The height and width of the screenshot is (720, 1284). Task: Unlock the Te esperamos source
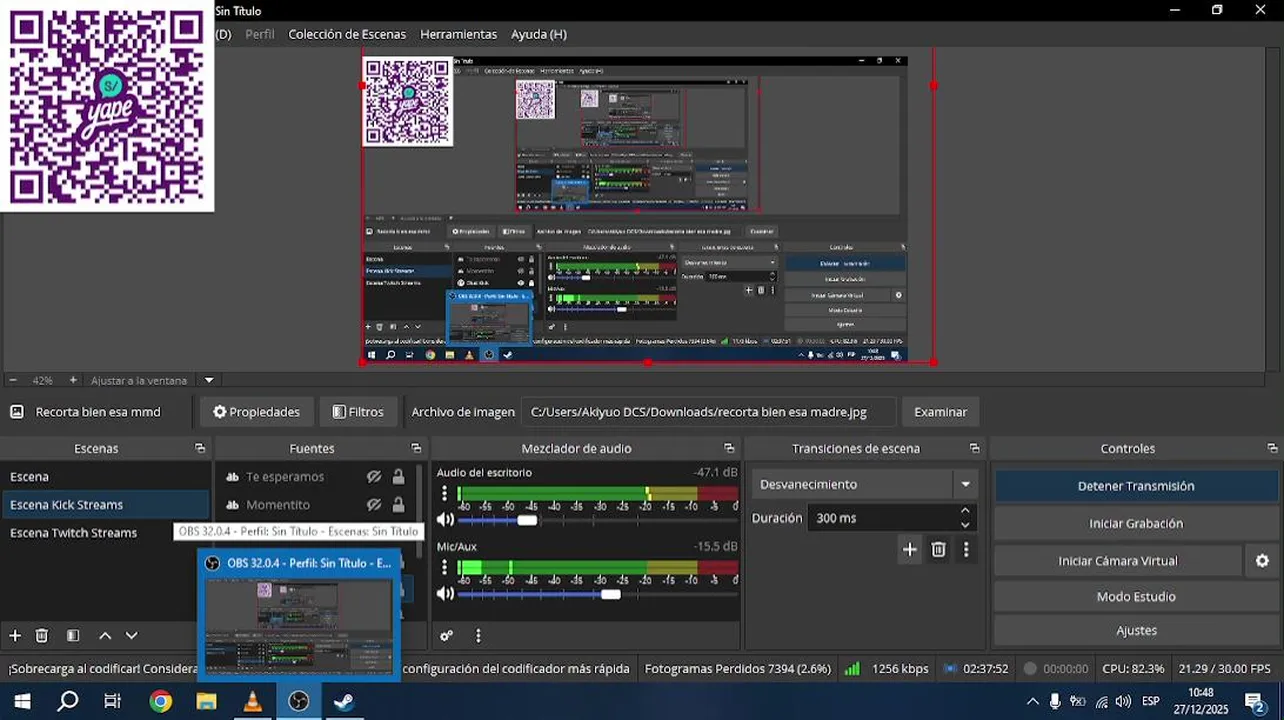pos(398,477)
